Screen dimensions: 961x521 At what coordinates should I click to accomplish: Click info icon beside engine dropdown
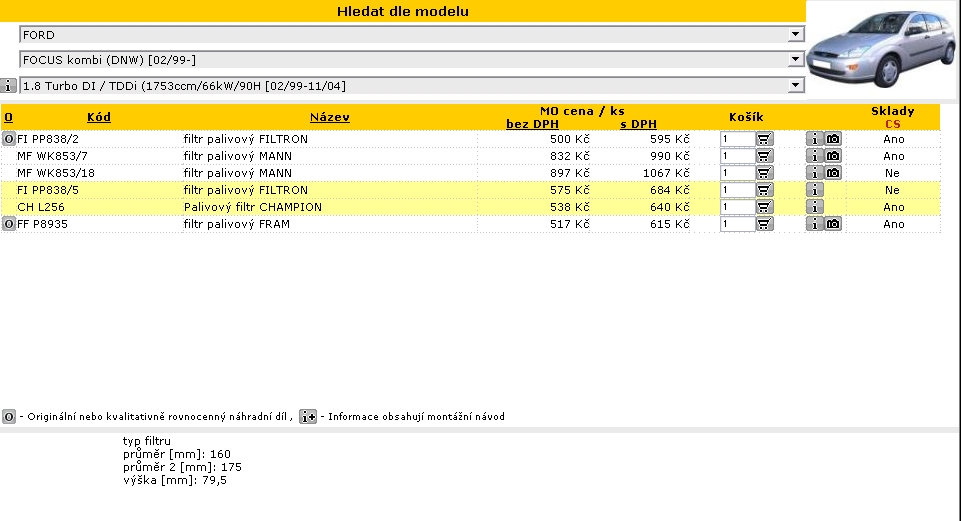9,86
